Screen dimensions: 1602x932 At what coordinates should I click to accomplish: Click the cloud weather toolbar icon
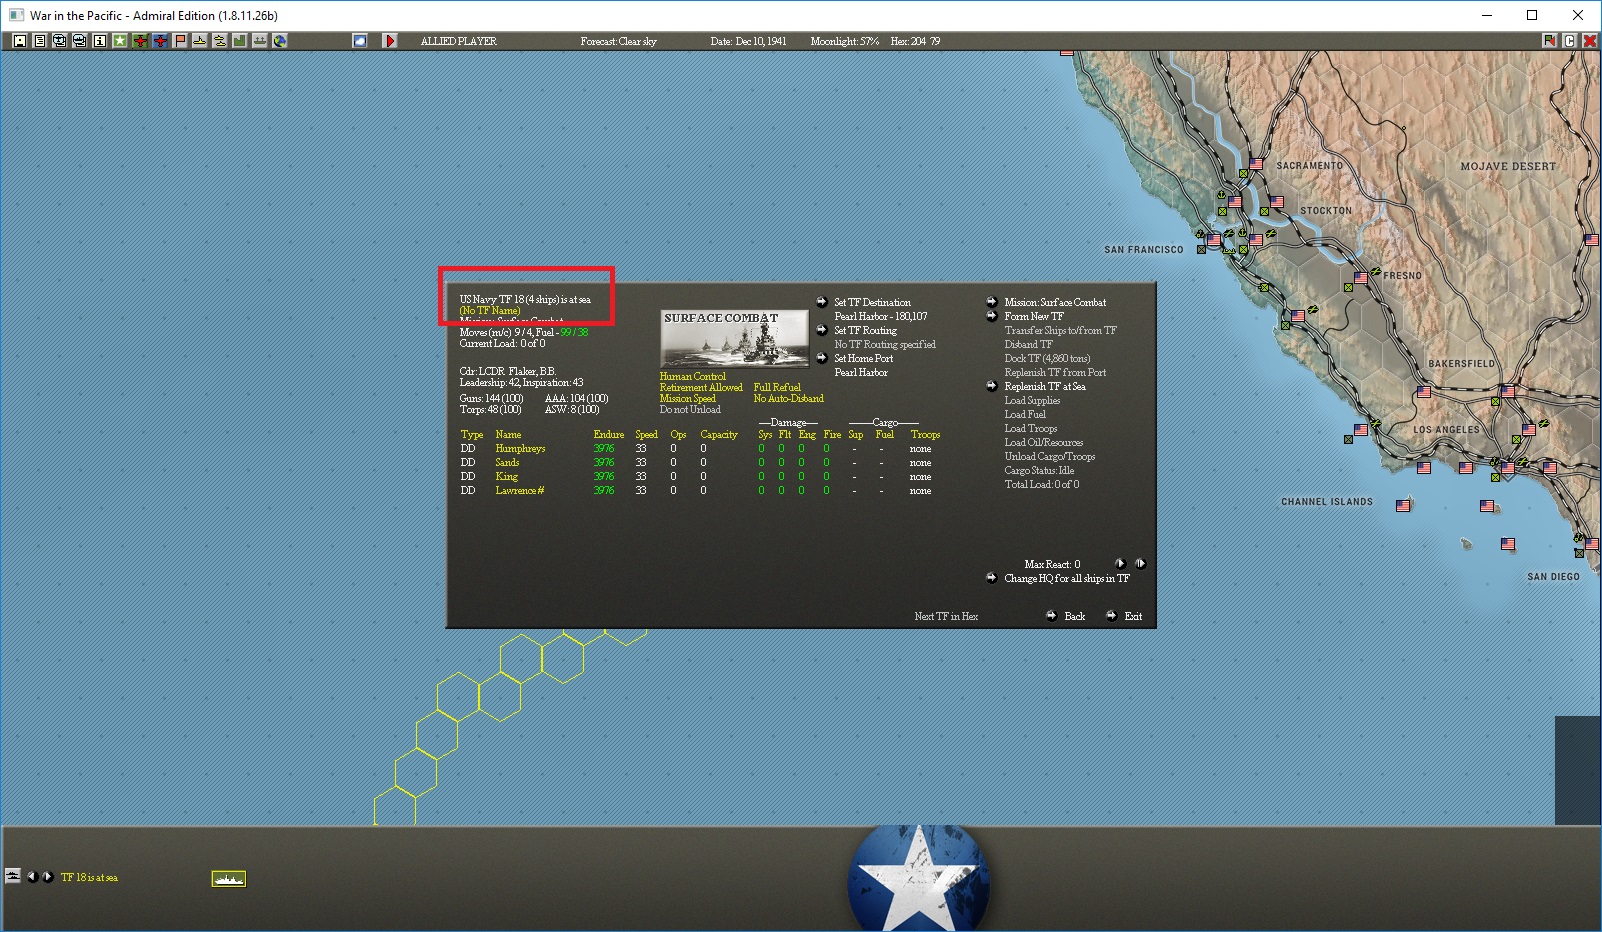pos(360,41)
